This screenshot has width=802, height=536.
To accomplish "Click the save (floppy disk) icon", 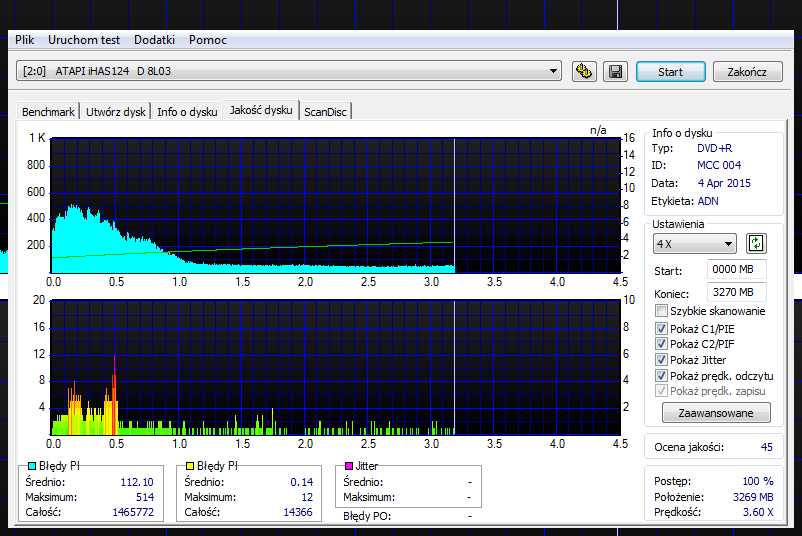I will [x=615, y=72].
